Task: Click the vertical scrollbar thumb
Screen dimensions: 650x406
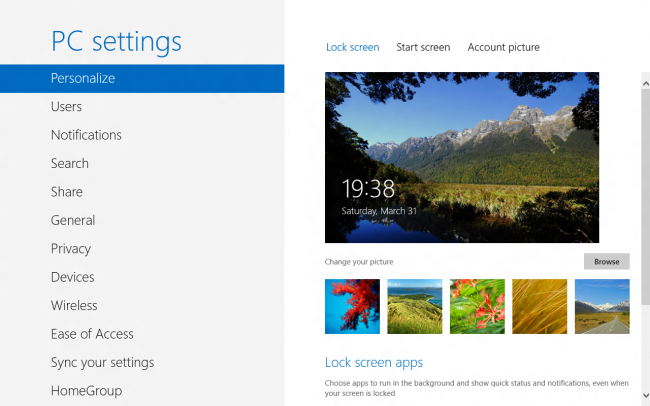Action: click(x=645, y=197)
